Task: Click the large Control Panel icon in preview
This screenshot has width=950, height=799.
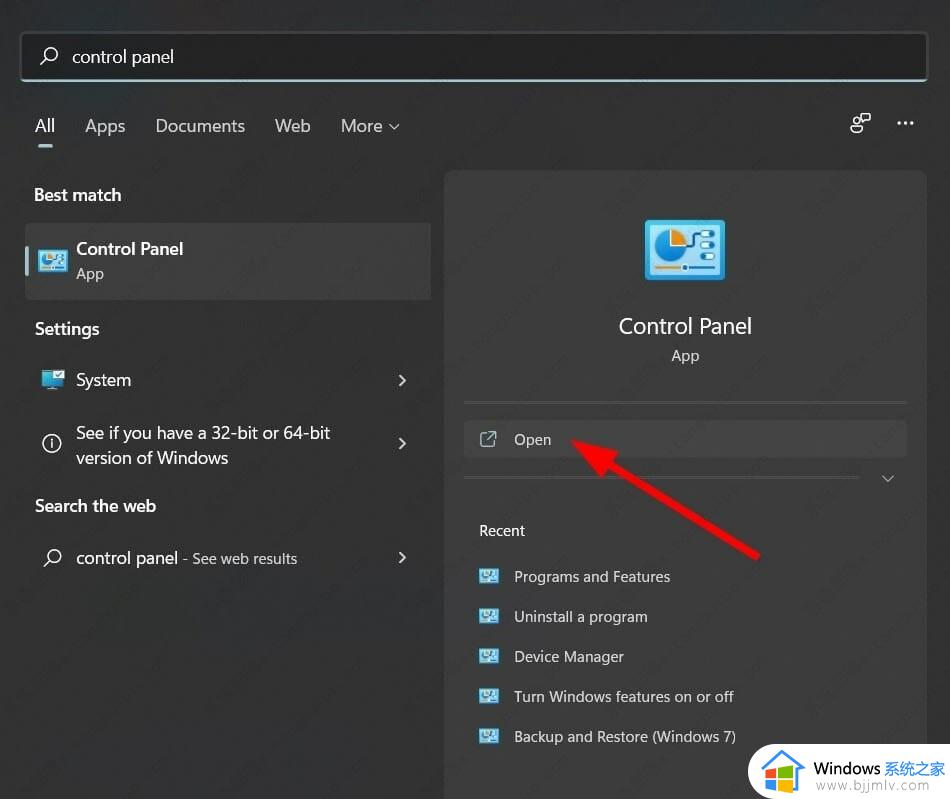Action: 685,250
